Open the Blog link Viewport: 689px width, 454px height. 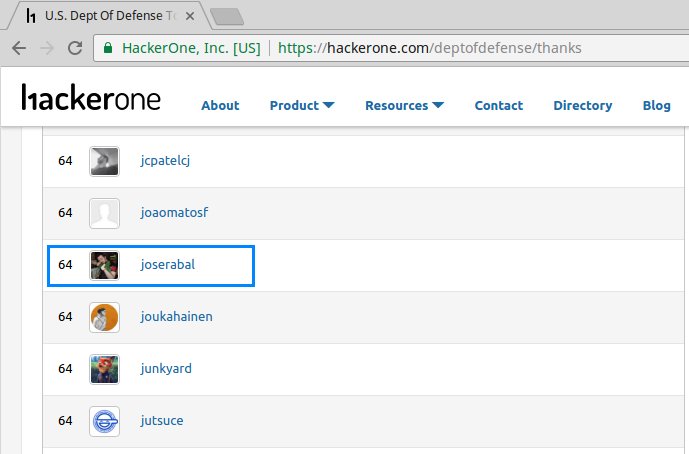pos(656,105)
